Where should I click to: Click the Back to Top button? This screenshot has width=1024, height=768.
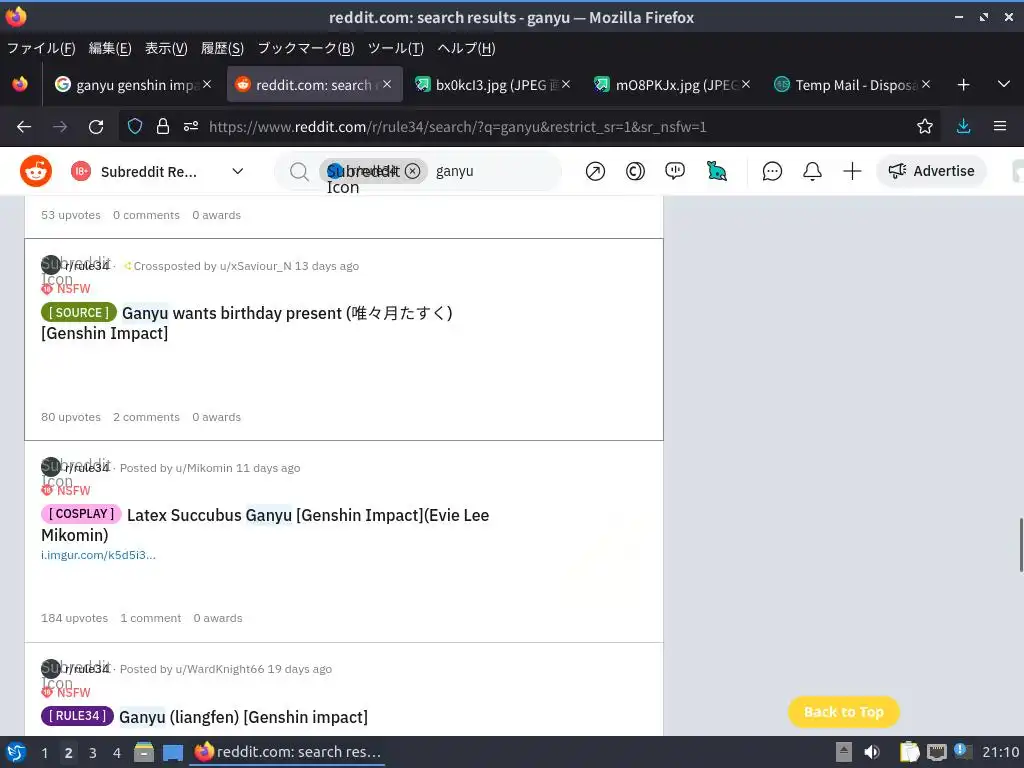point(844,712)
